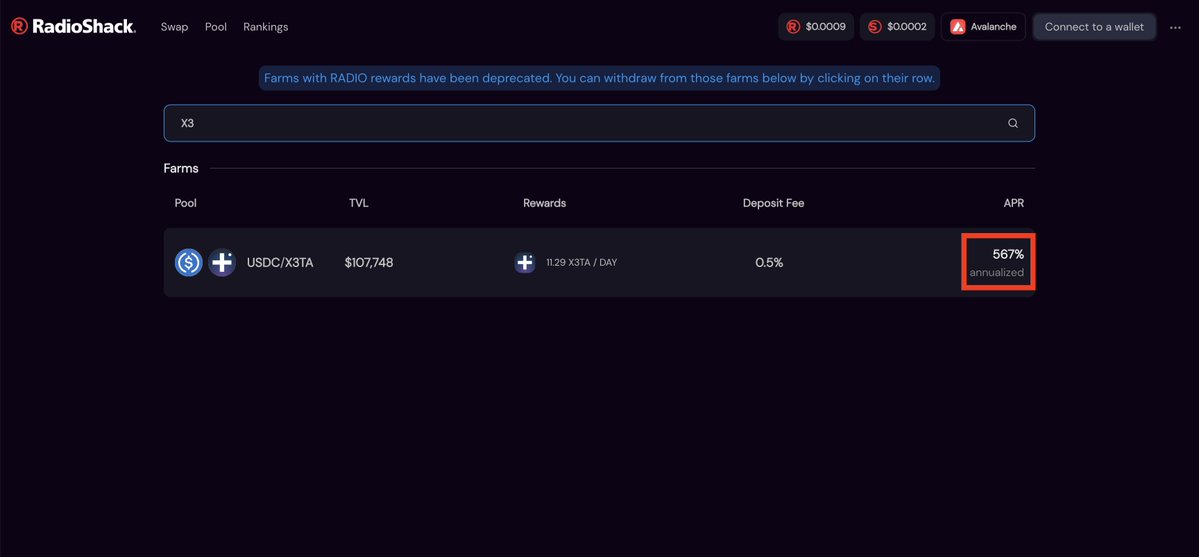
Task: Click the red RADIO coin icon
Action: (x=793, y=27)
